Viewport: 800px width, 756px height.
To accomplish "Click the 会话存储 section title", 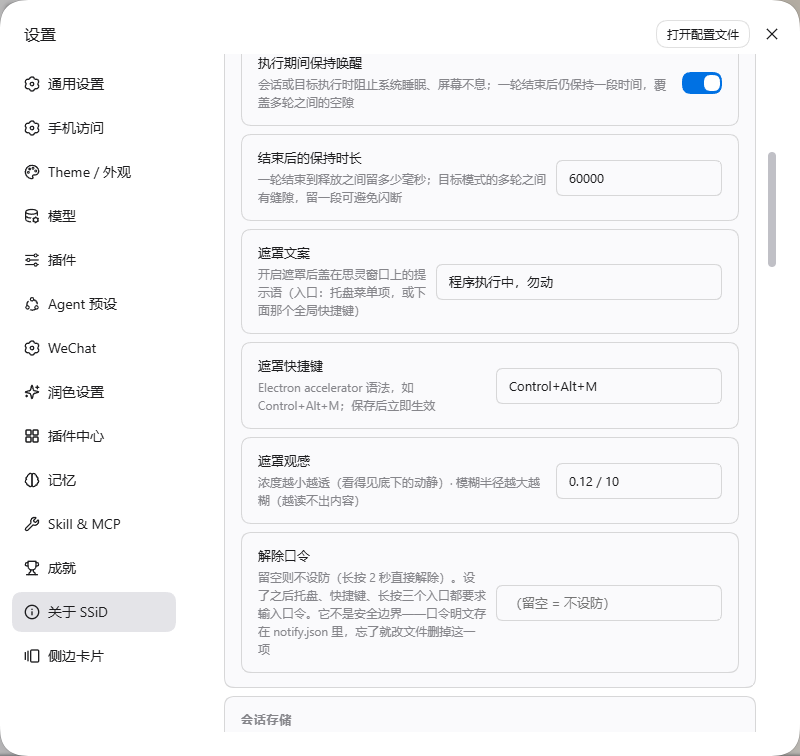I will [x=266, y=720].
